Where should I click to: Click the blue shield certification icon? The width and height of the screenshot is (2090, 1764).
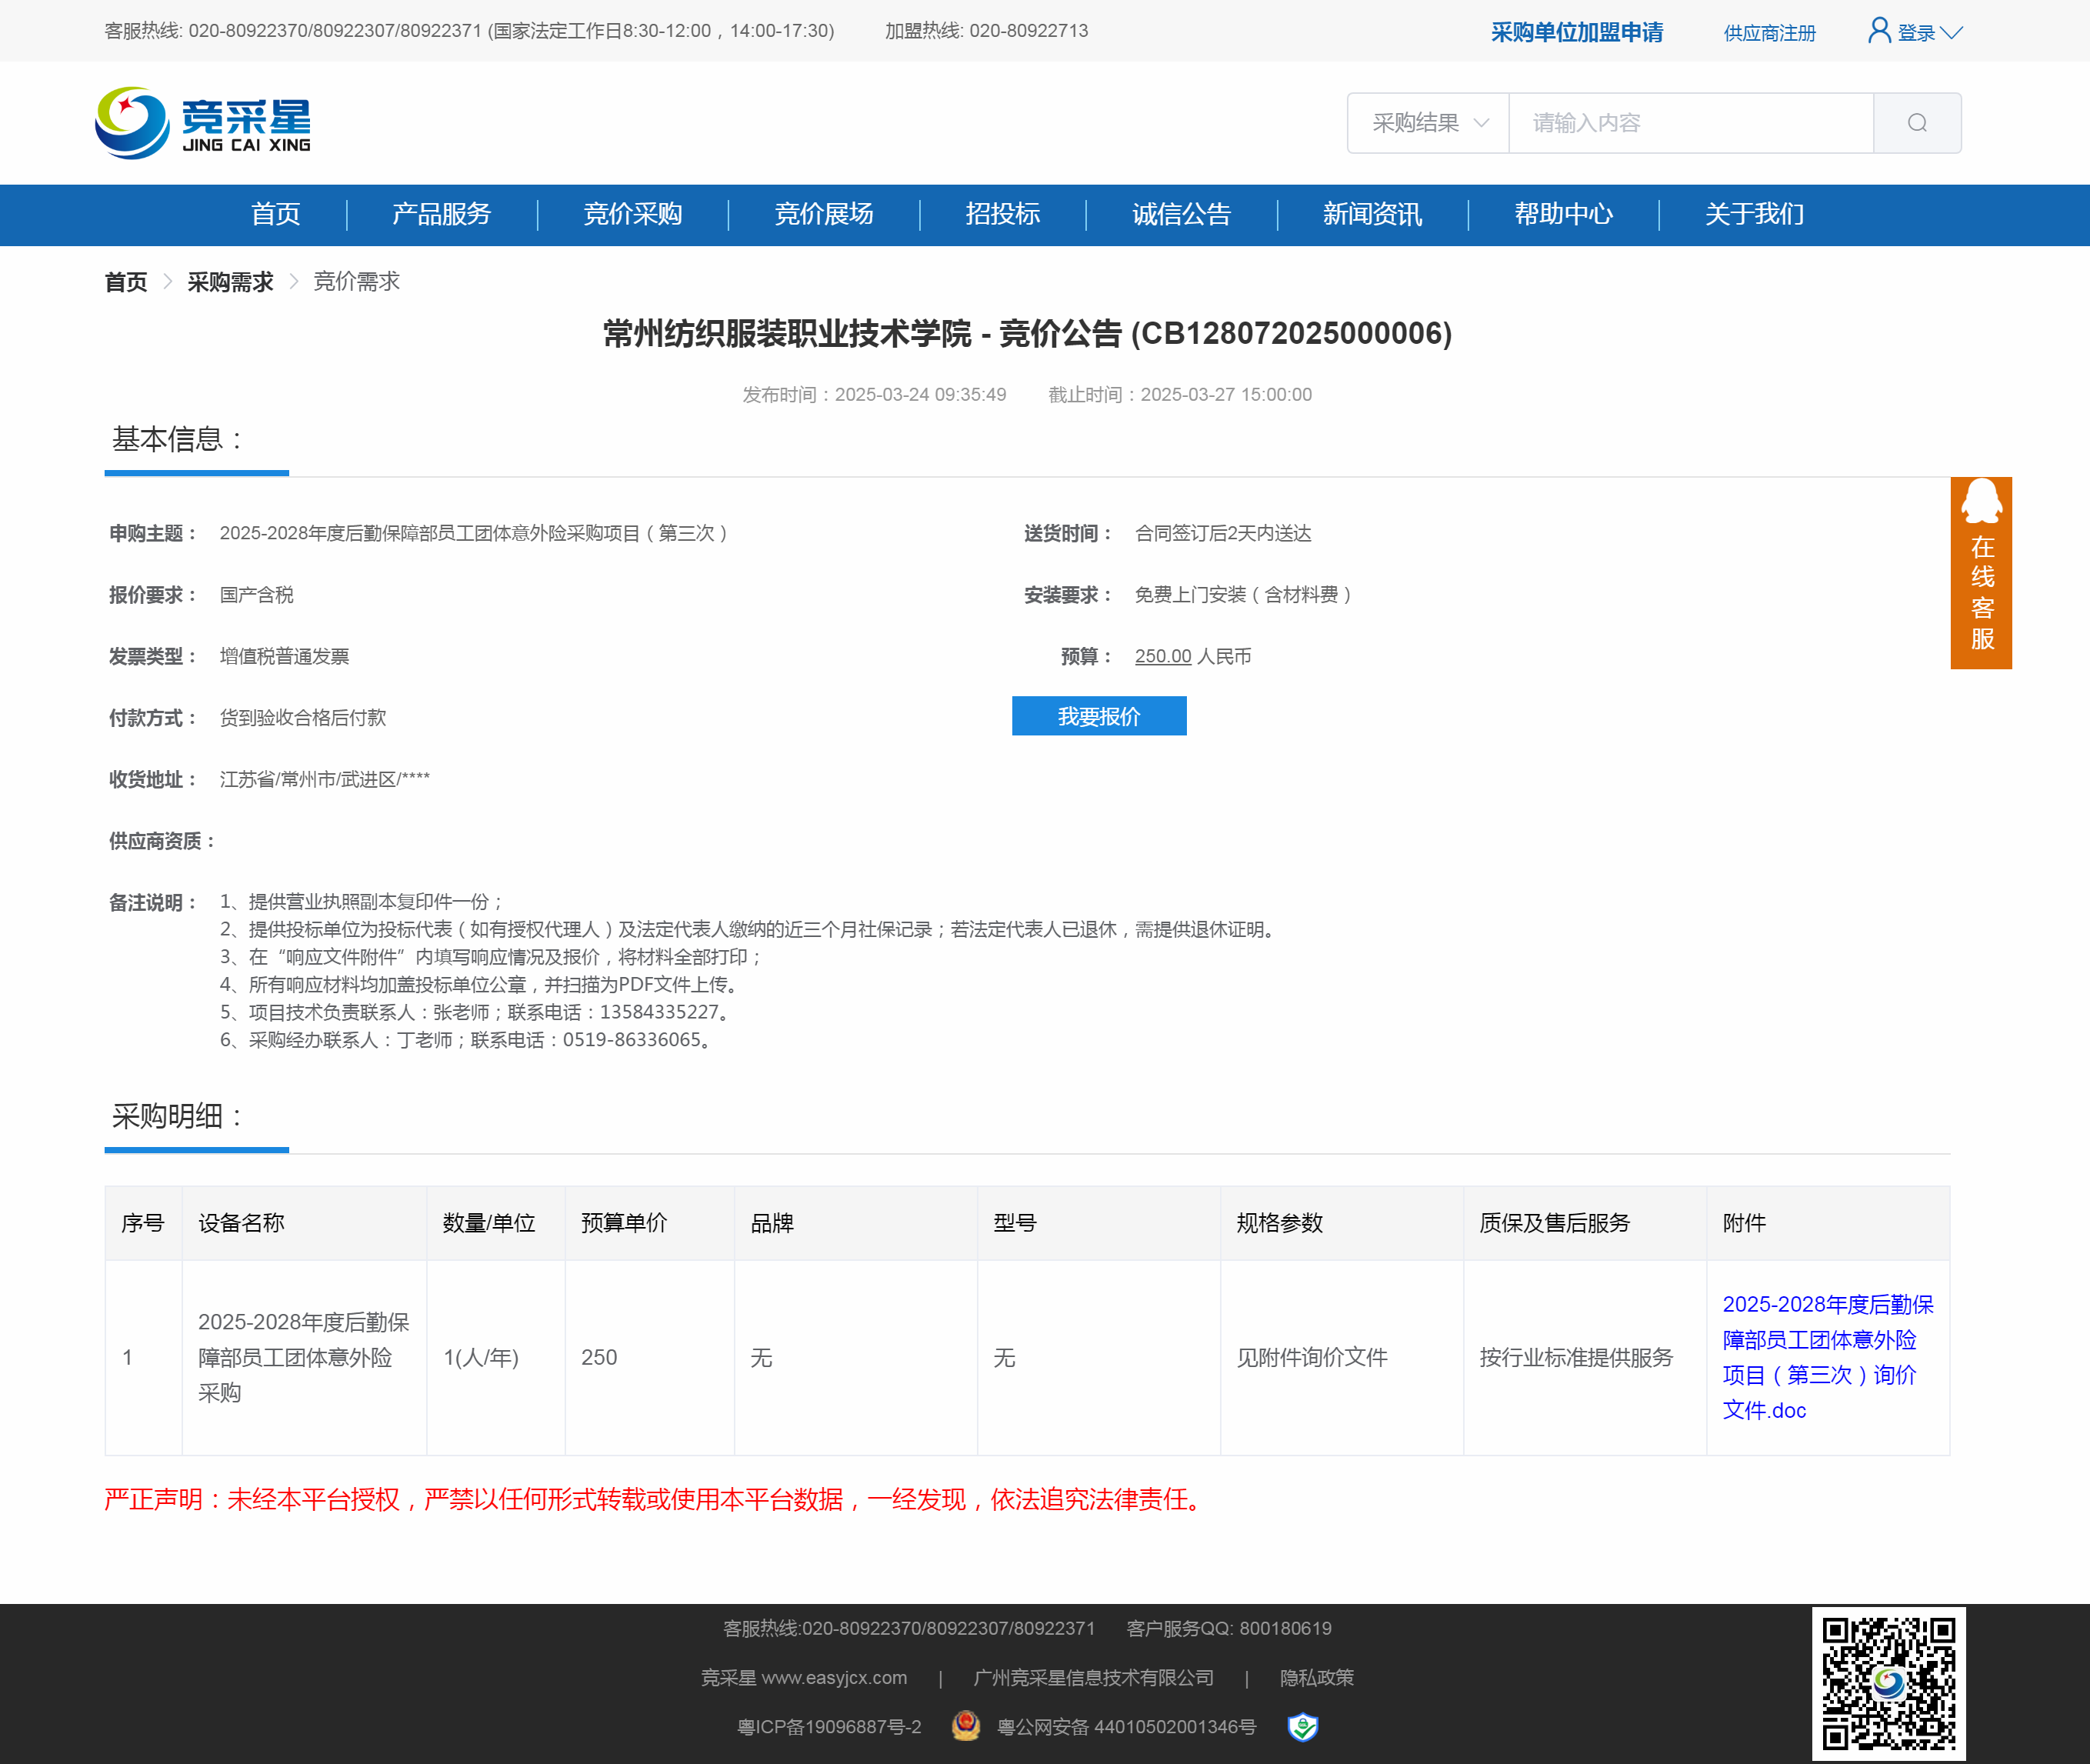coord(1302,1726)
